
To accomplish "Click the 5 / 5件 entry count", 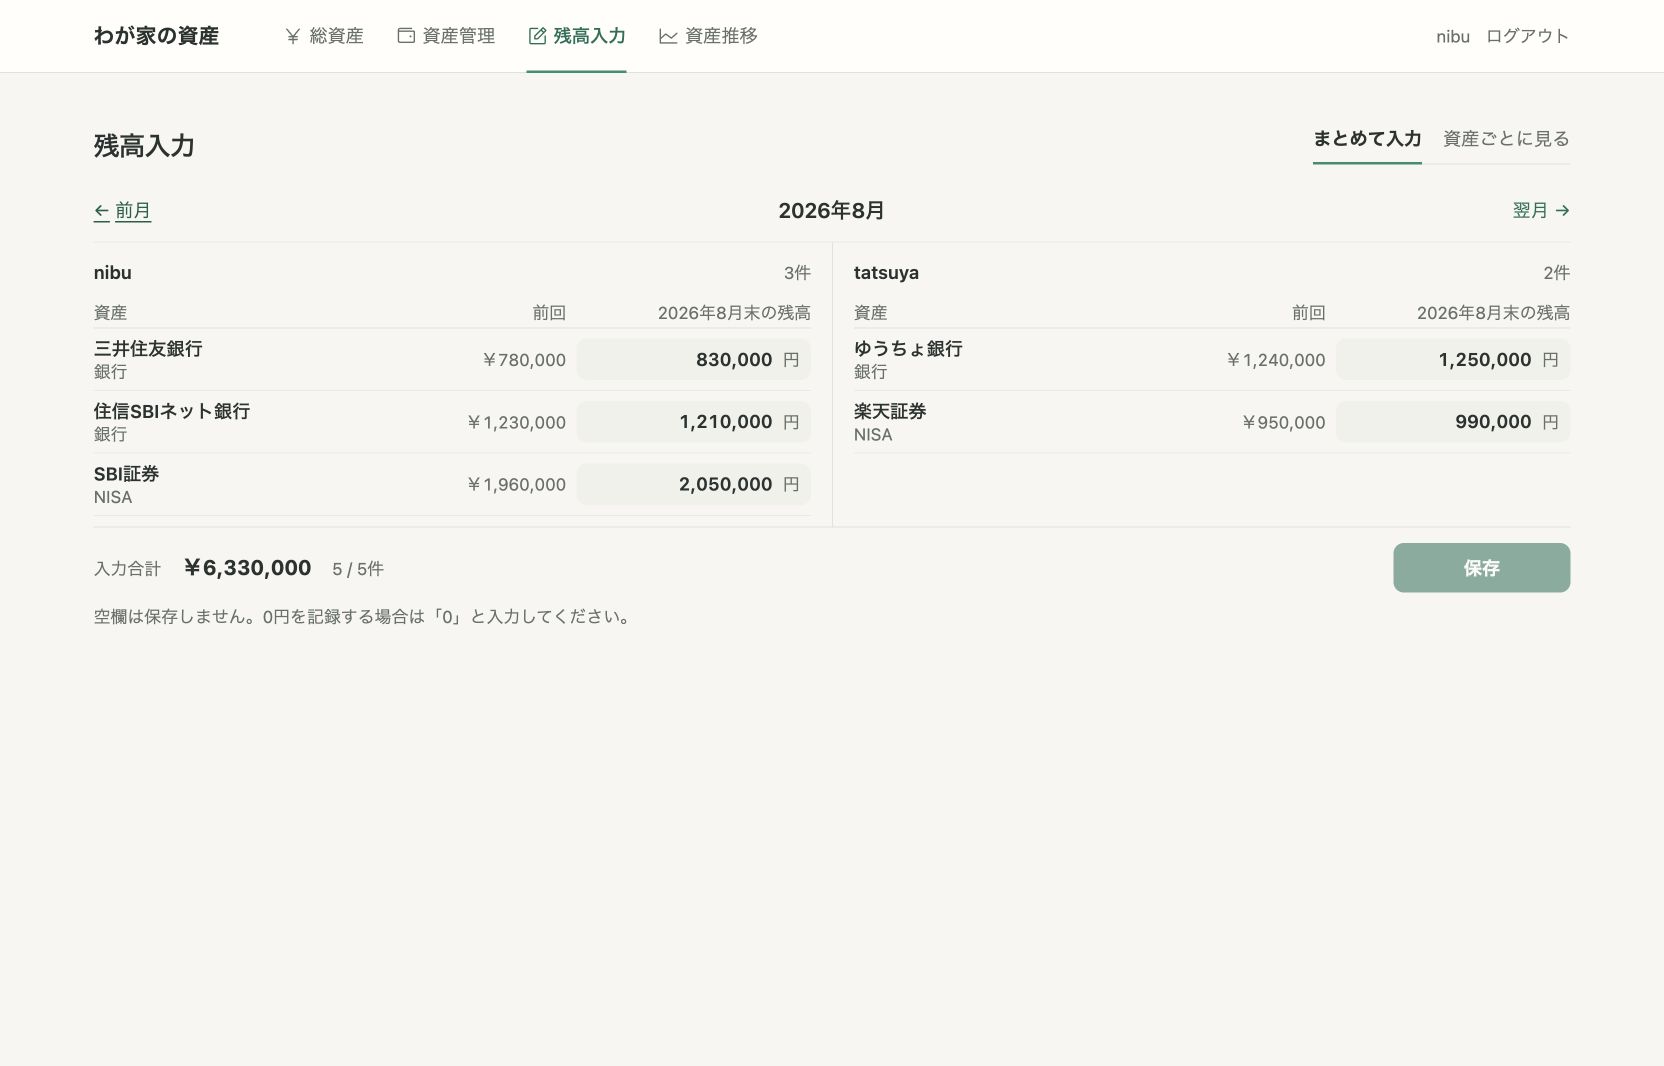I will [358, 569].
